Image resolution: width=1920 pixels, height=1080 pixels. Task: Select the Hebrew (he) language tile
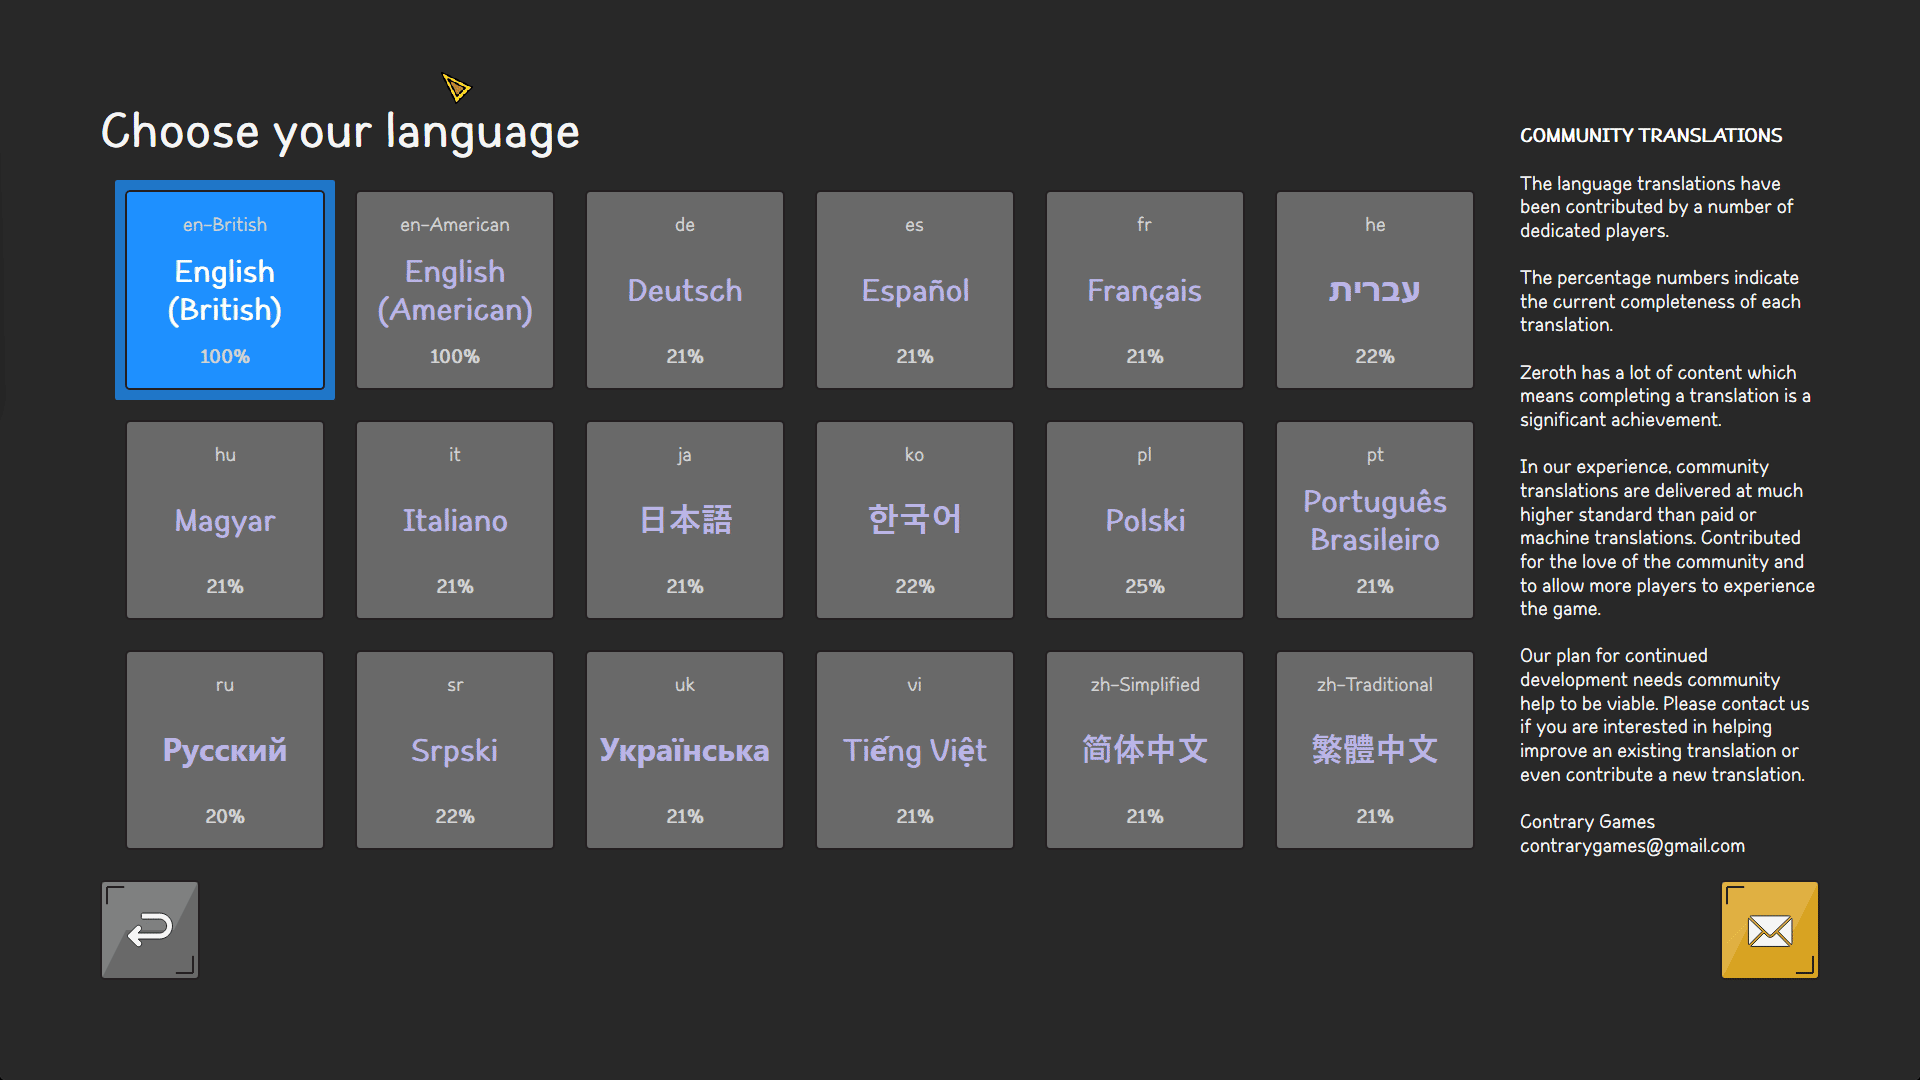click(x=1375, y=290)
